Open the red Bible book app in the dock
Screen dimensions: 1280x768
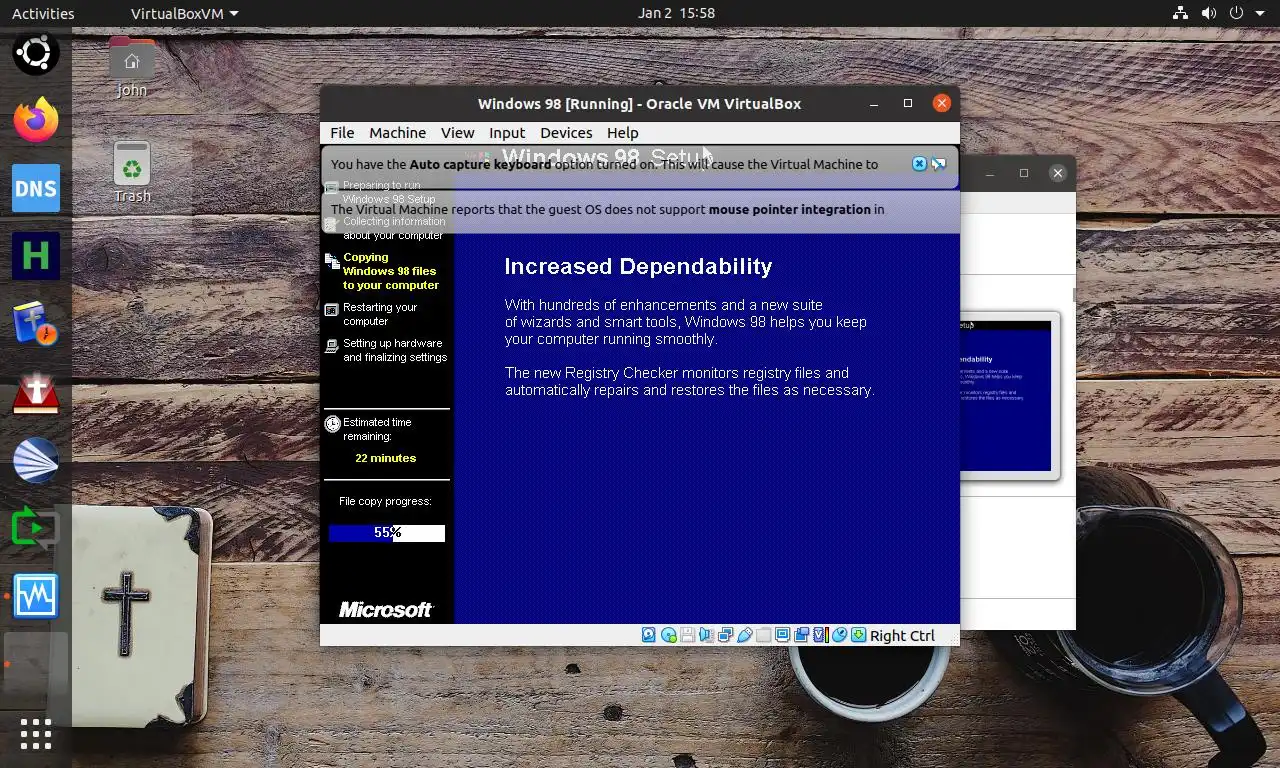pyautogui.click(x=36, y=392)
